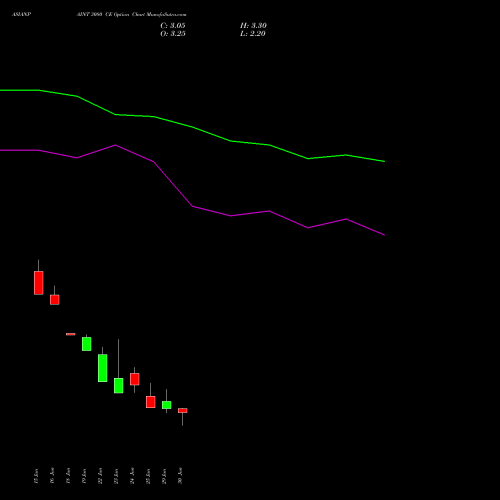The width and height of the screenshot is (500, 500).
Task: Select the large red candlestick for 15 Jan
Action: pyautogui.click(x=39, y=283)
